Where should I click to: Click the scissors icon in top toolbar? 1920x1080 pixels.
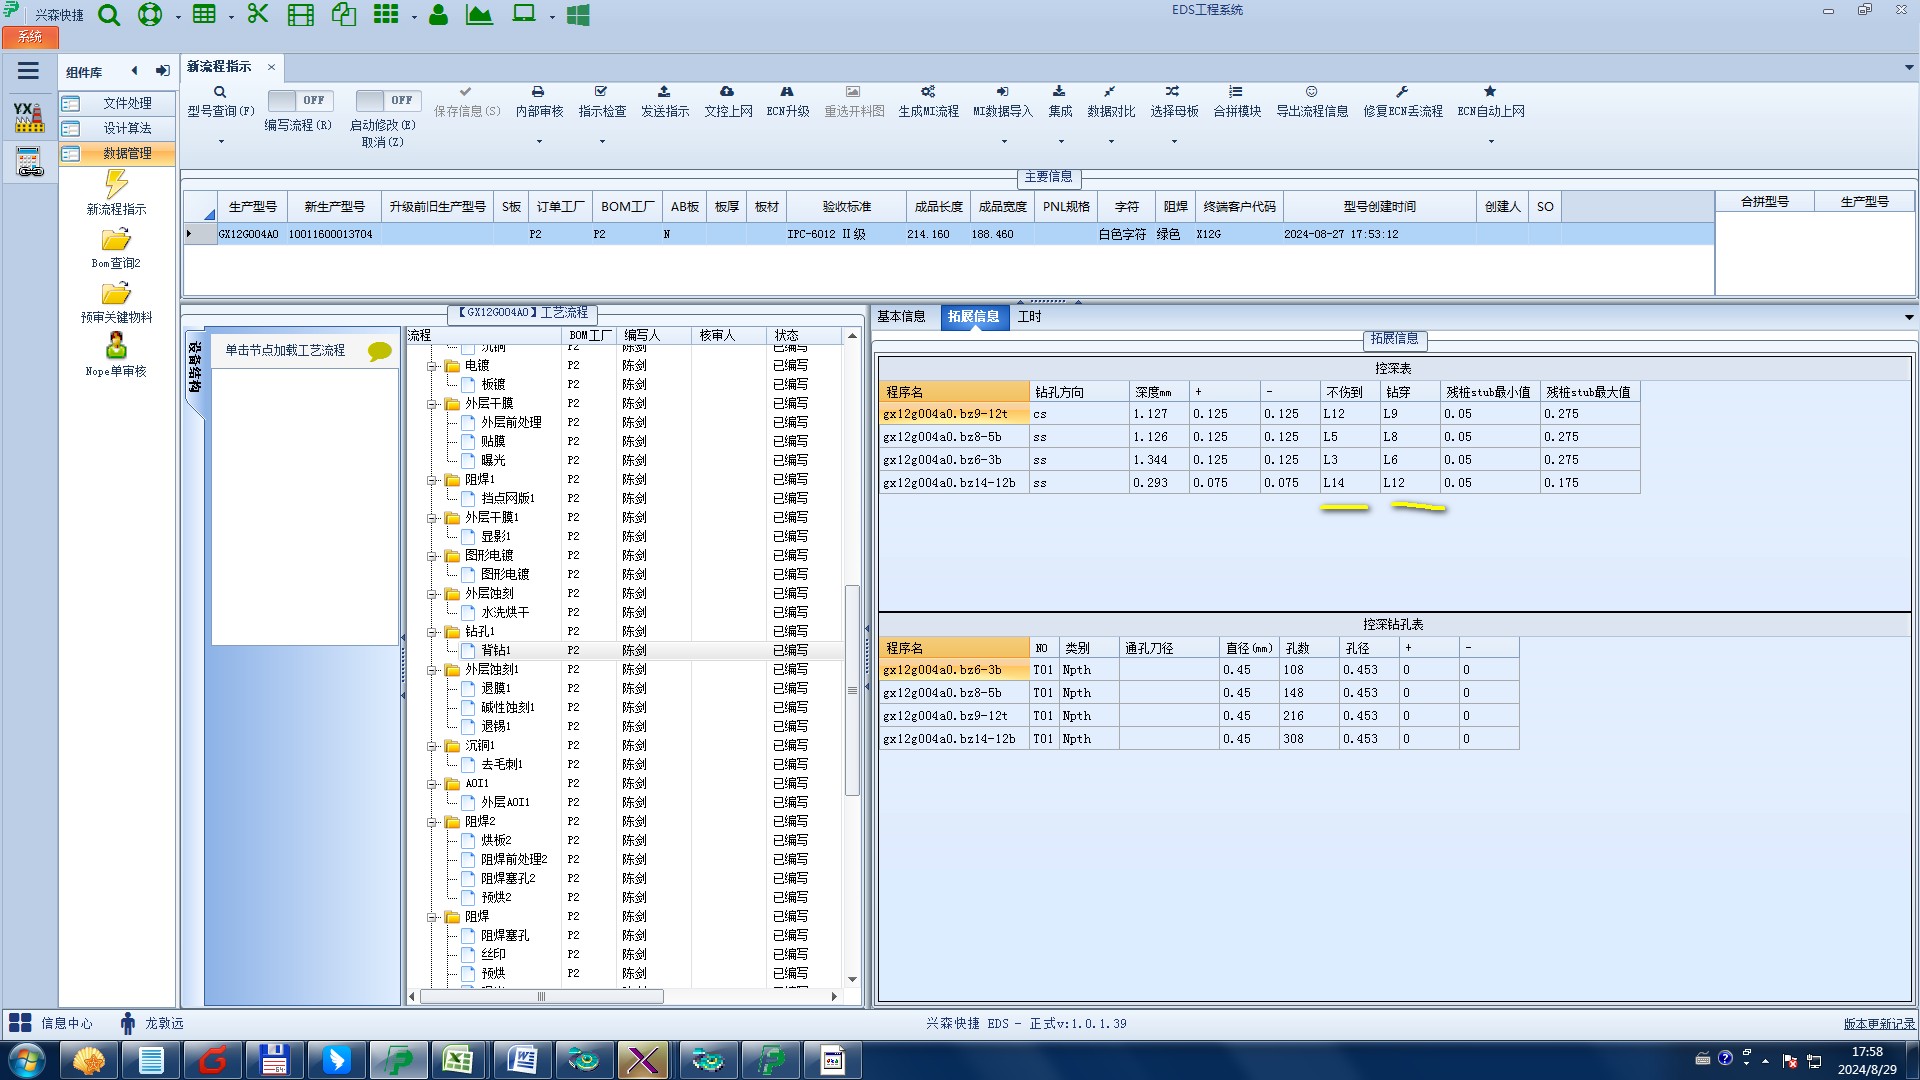[258, 15]
